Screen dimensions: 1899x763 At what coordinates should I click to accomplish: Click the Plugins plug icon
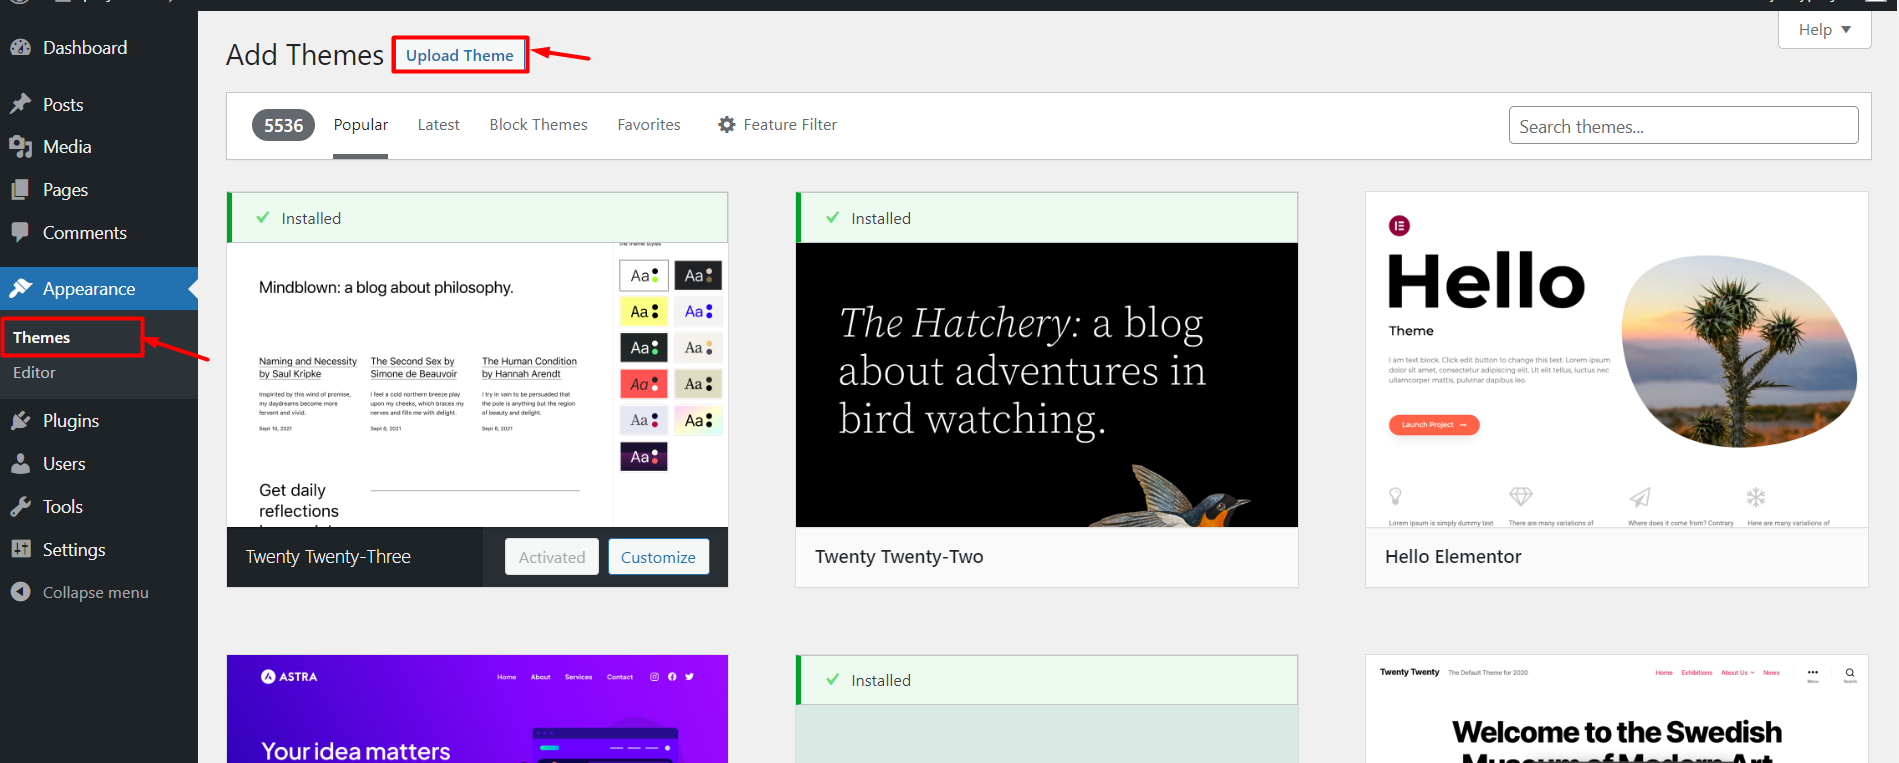(x=20, y=420)
